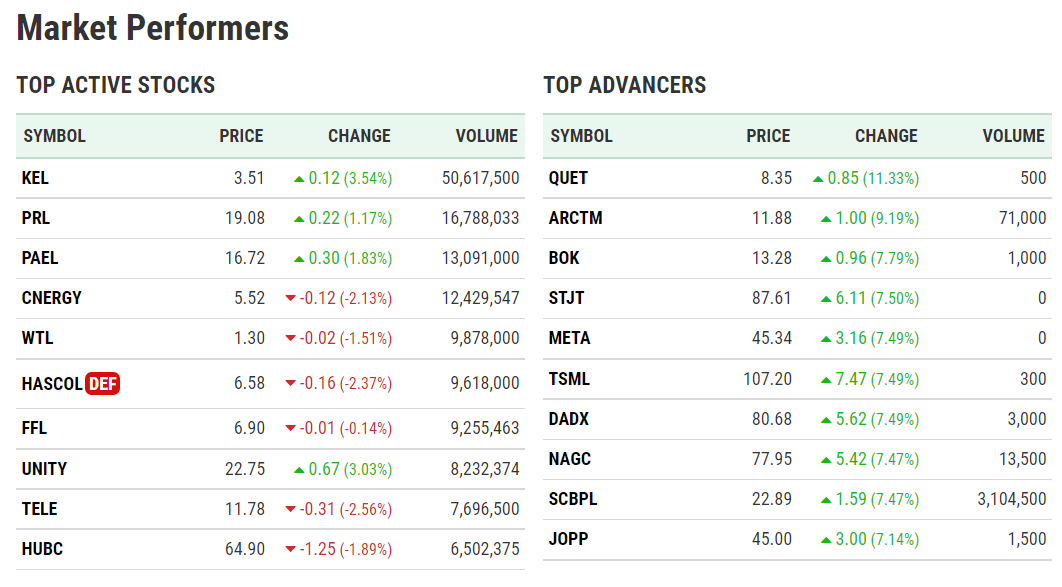This screenshot has width=1062, height=587.
Task: Click the green up arrow beside KEL change
Action: pyautogui.click(x=299, y=179)
